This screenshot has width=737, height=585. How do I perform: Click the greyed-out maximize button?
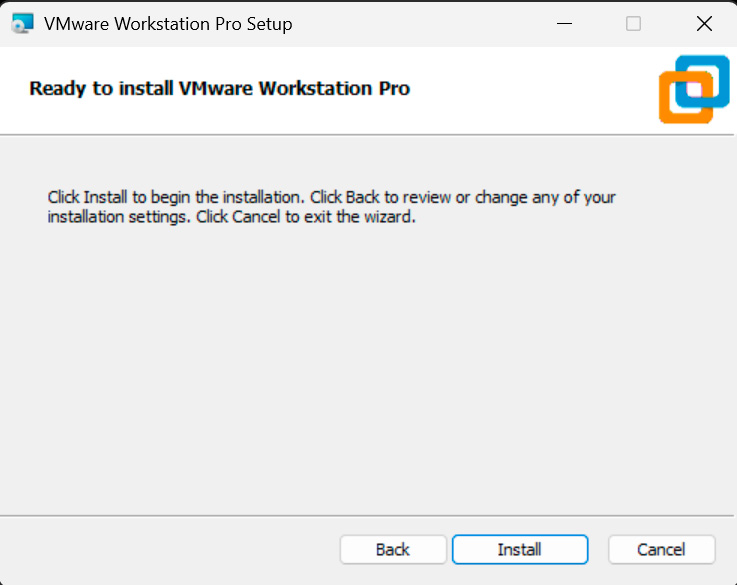pos(633,24)
